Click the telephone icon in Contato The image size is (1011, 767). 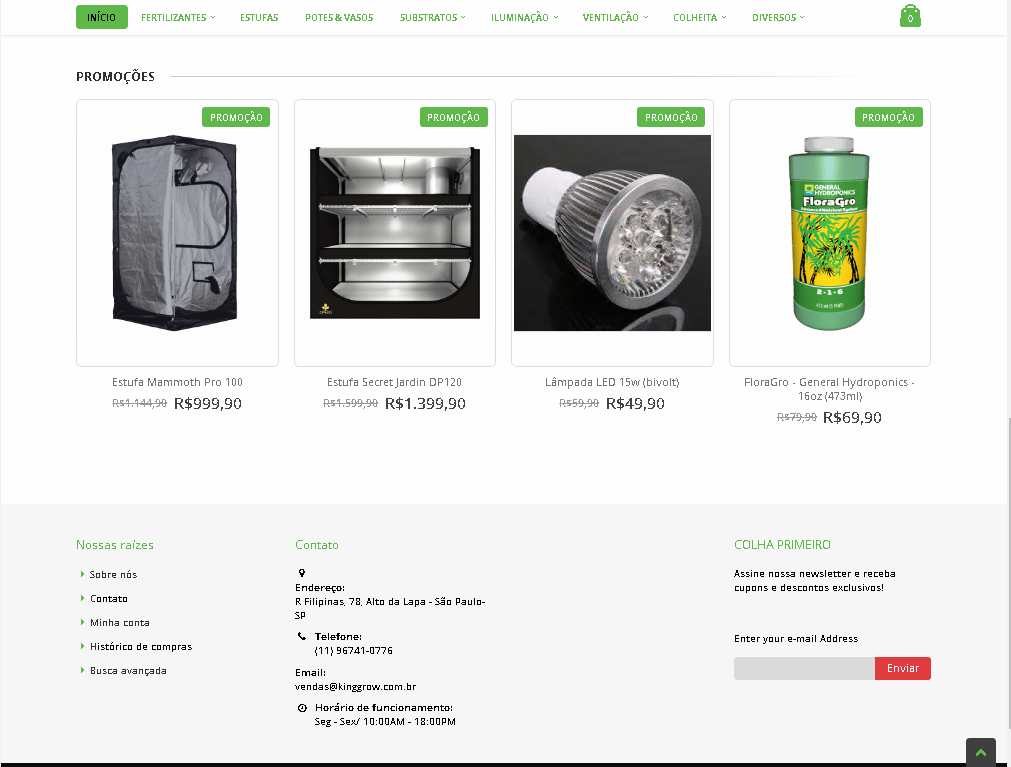point(301,636)
